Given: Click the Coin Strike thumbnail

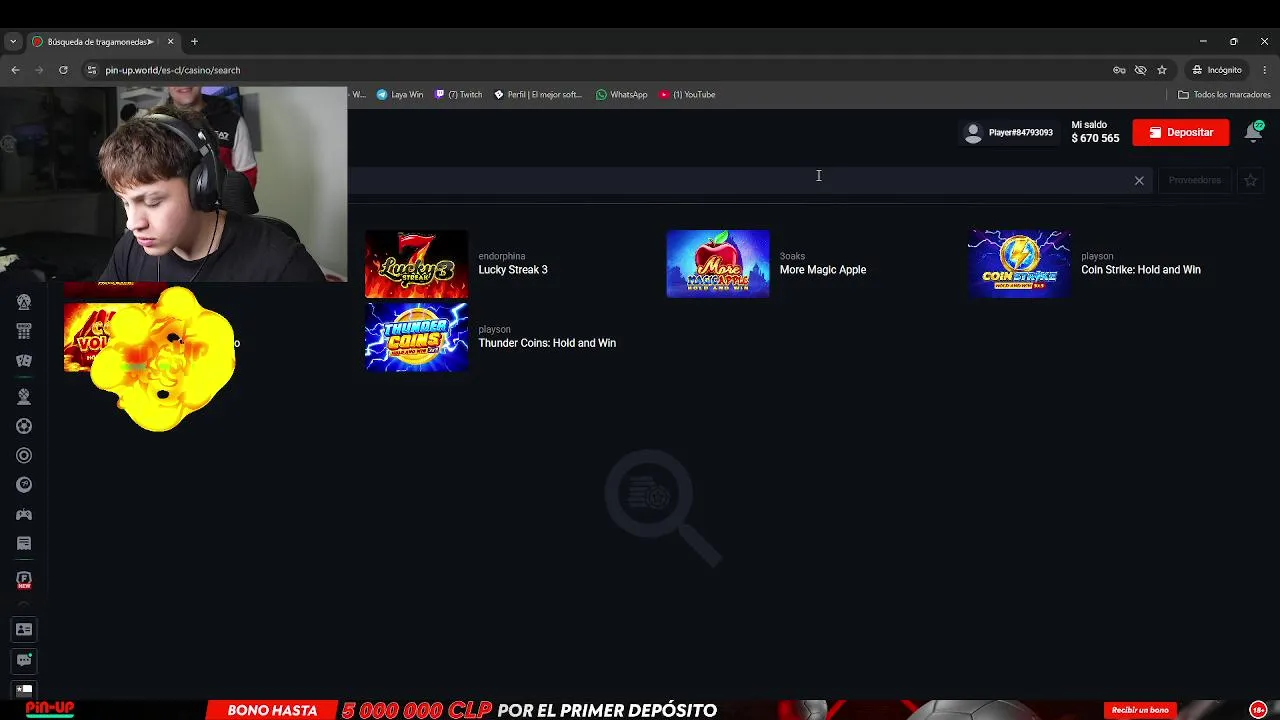Looking at the screenshot, I should pyautogui.click(x=1019, y=264).
